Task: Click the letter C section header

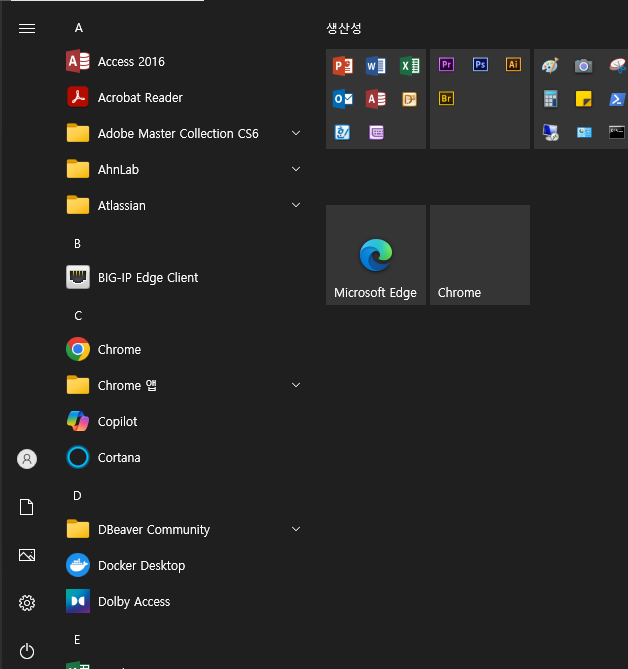Action: (x=78, y=316)
